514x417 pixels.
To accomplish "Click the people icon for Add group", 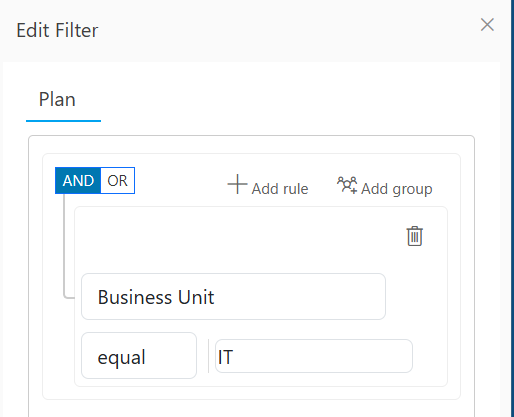I will point(347,185).
